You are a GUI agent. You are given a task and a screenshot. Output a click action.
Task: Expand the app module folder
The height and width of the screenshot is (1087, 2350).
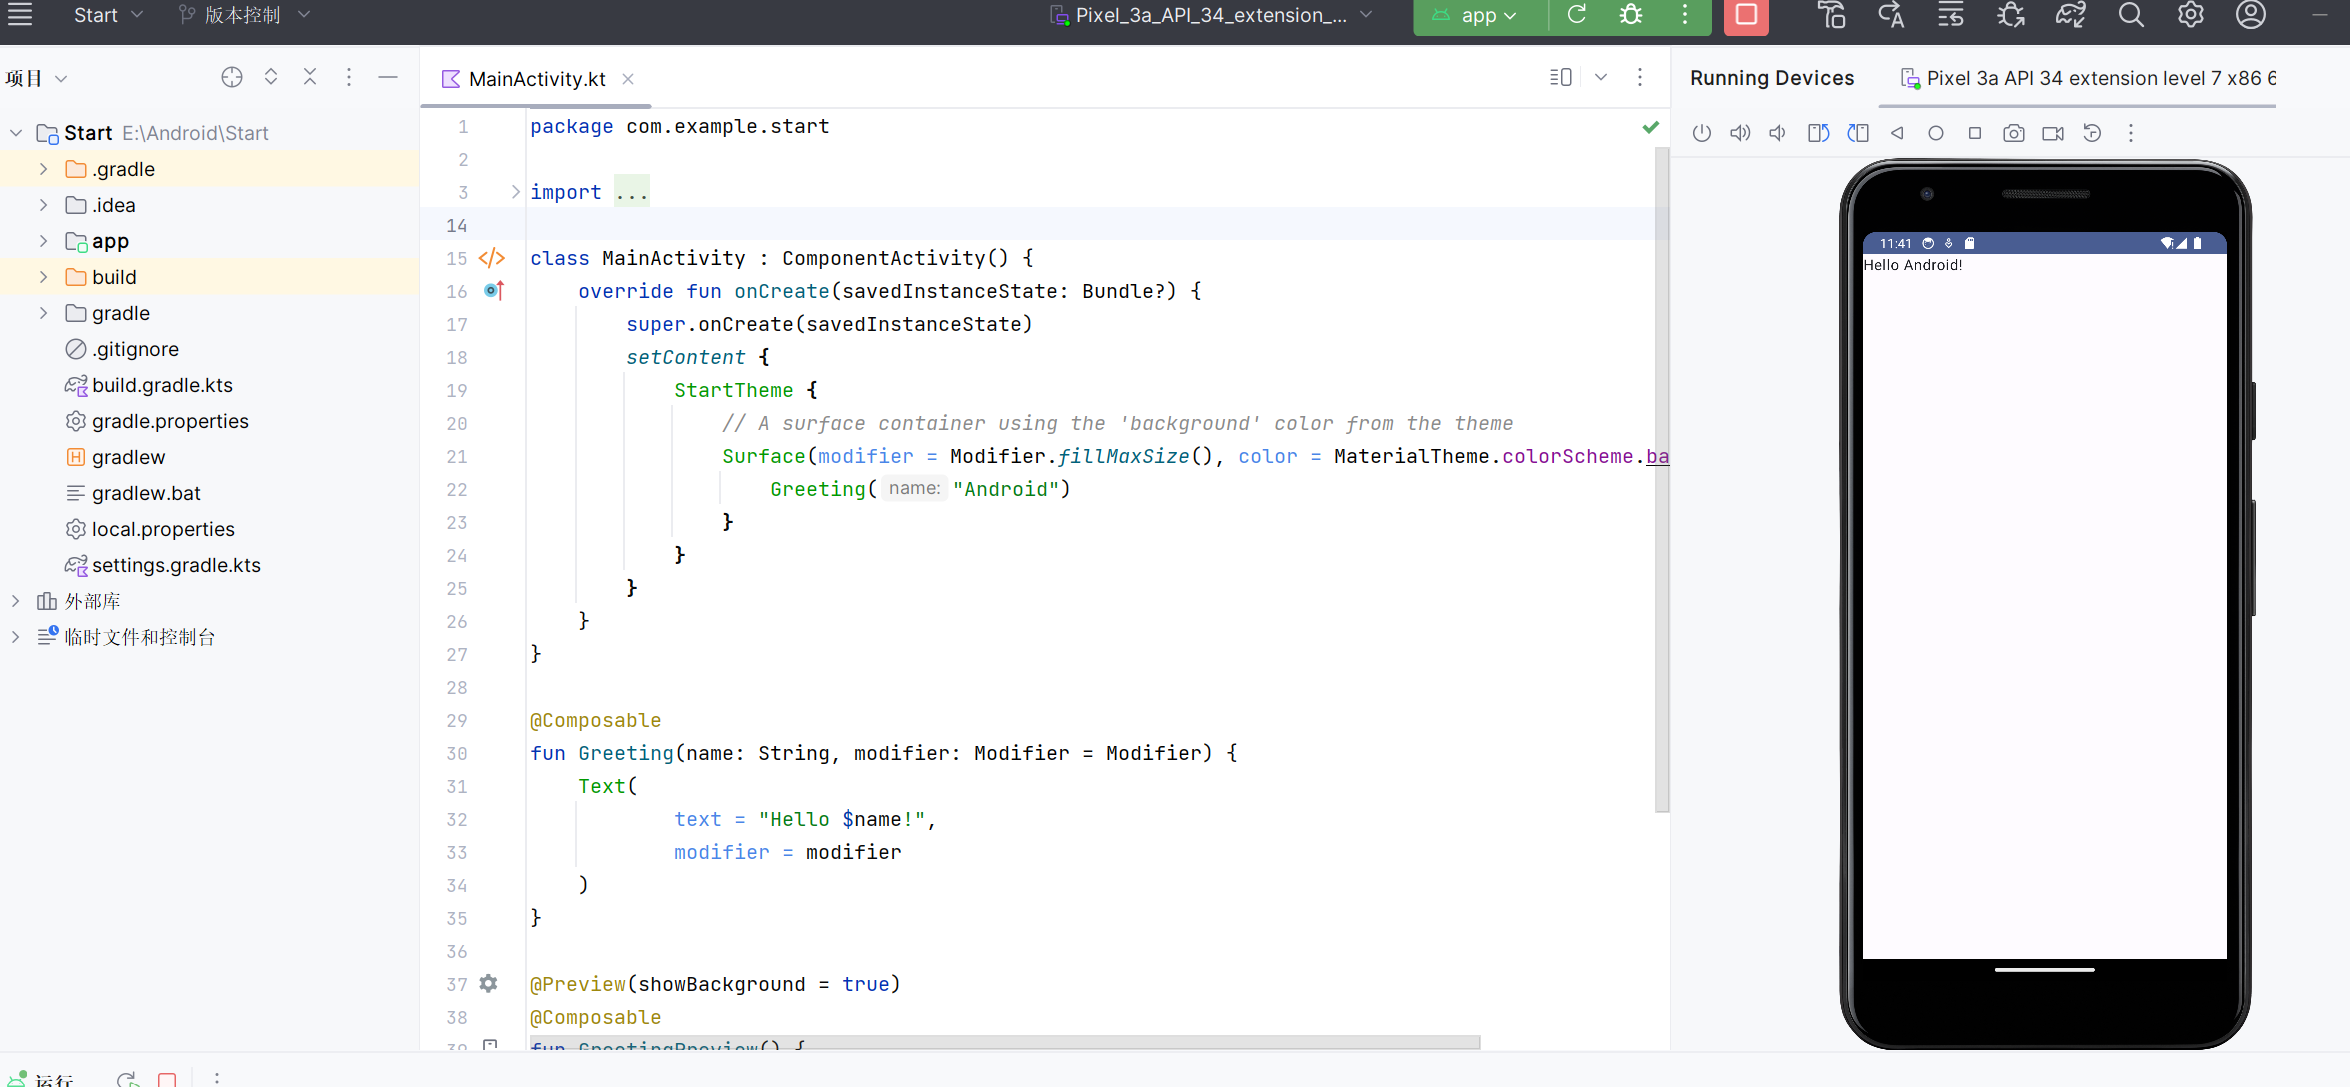coord(43,241)
